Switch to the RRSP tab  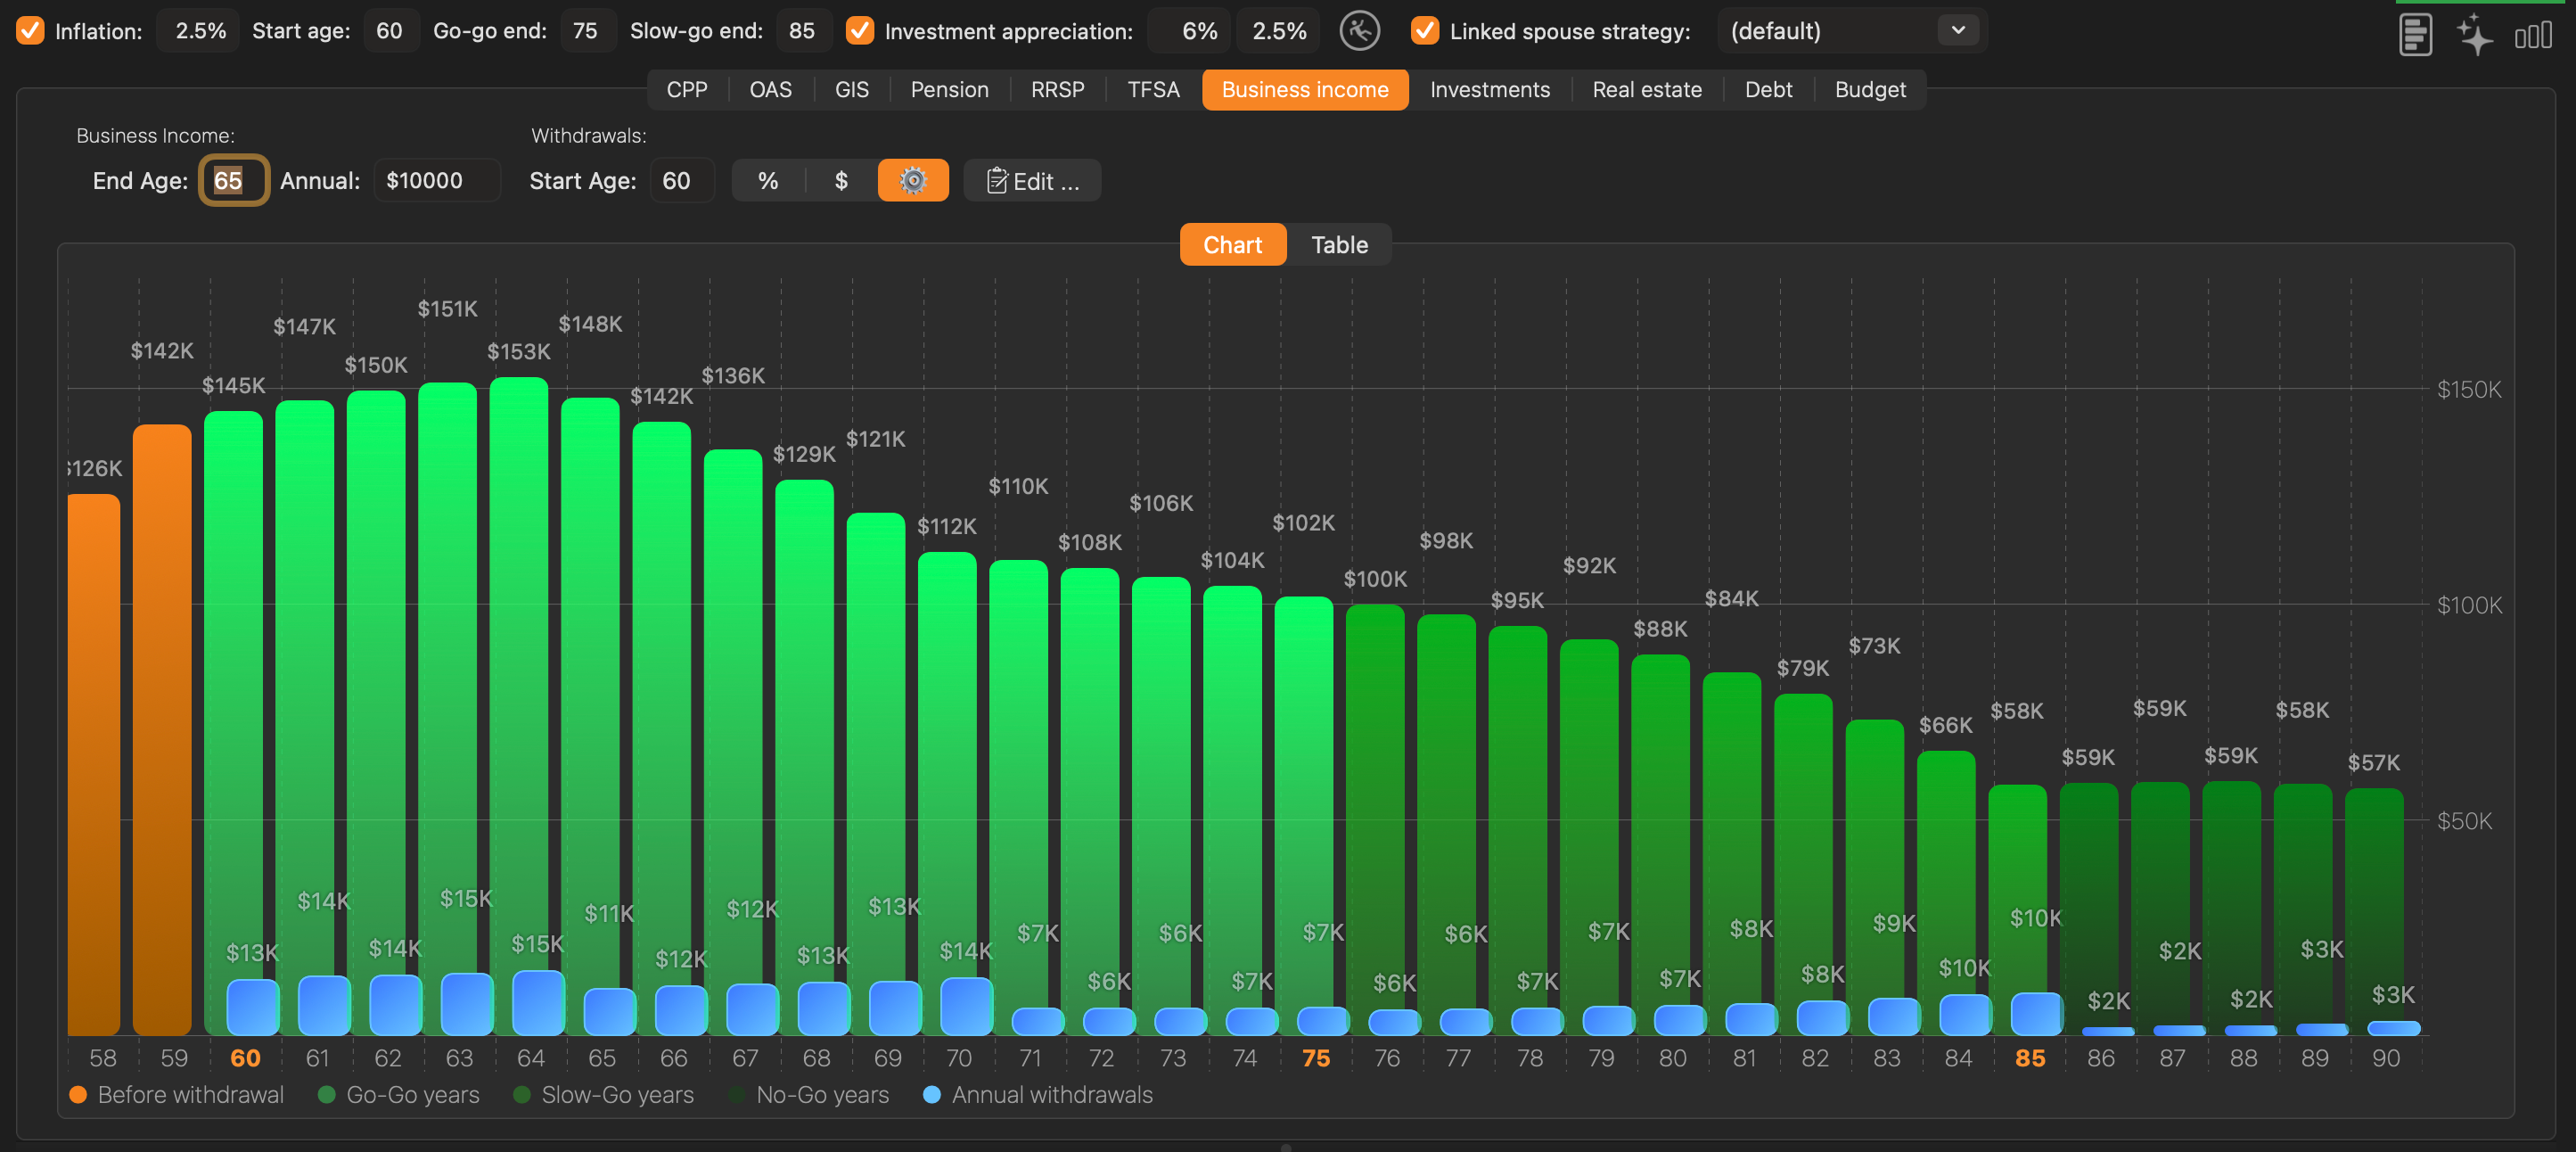click(1058, 90)
